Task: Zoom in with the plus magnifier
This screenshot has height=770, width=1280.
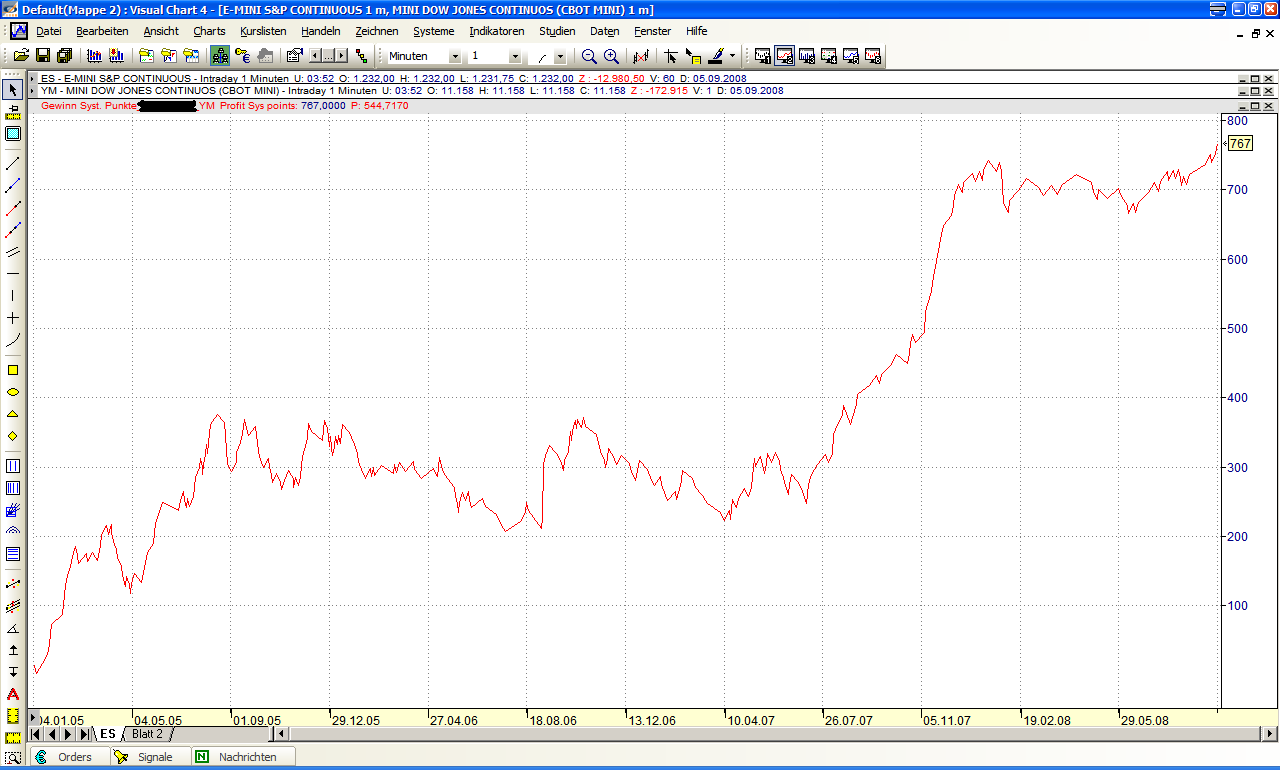Action: (x=611, y=56)
